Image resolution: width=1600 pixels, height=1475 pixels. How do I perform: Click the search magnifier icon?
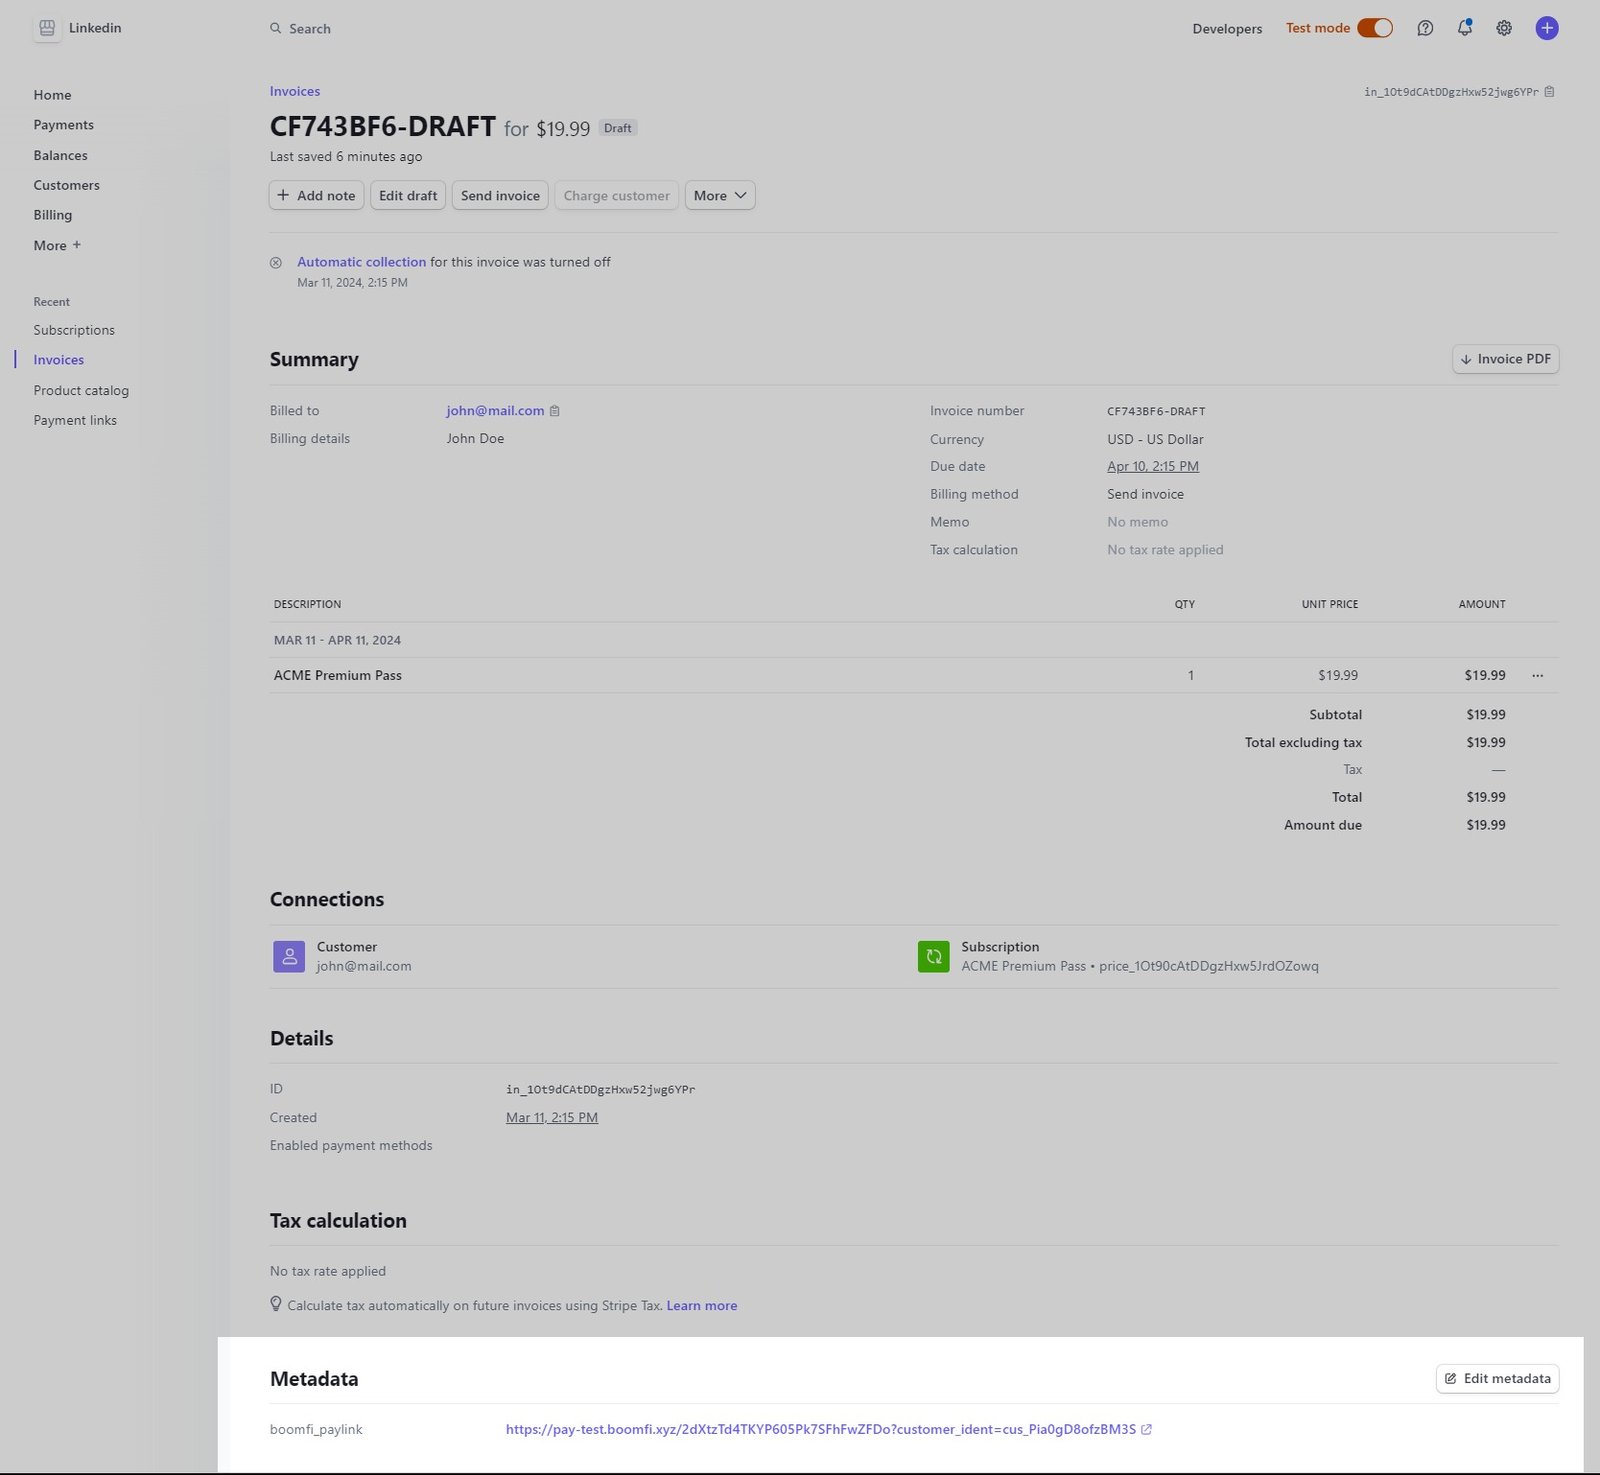pos(275,28)
